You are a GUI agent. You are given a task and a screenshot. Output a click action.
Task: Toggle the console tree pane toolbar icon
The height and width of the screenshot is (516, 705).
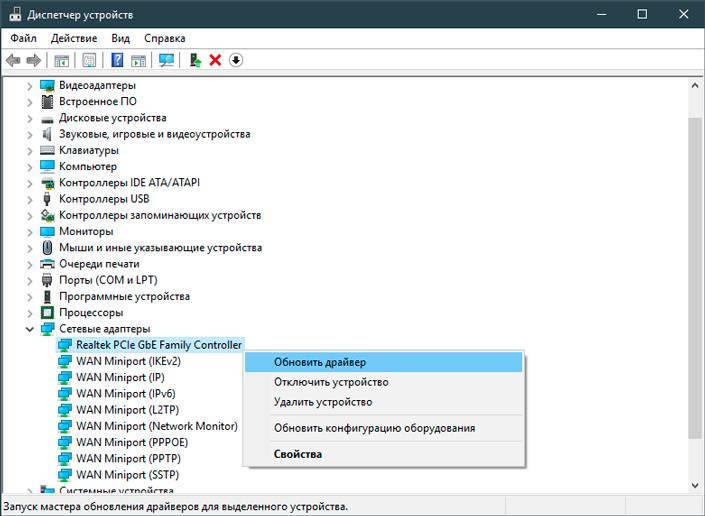[x=61, y=60]
